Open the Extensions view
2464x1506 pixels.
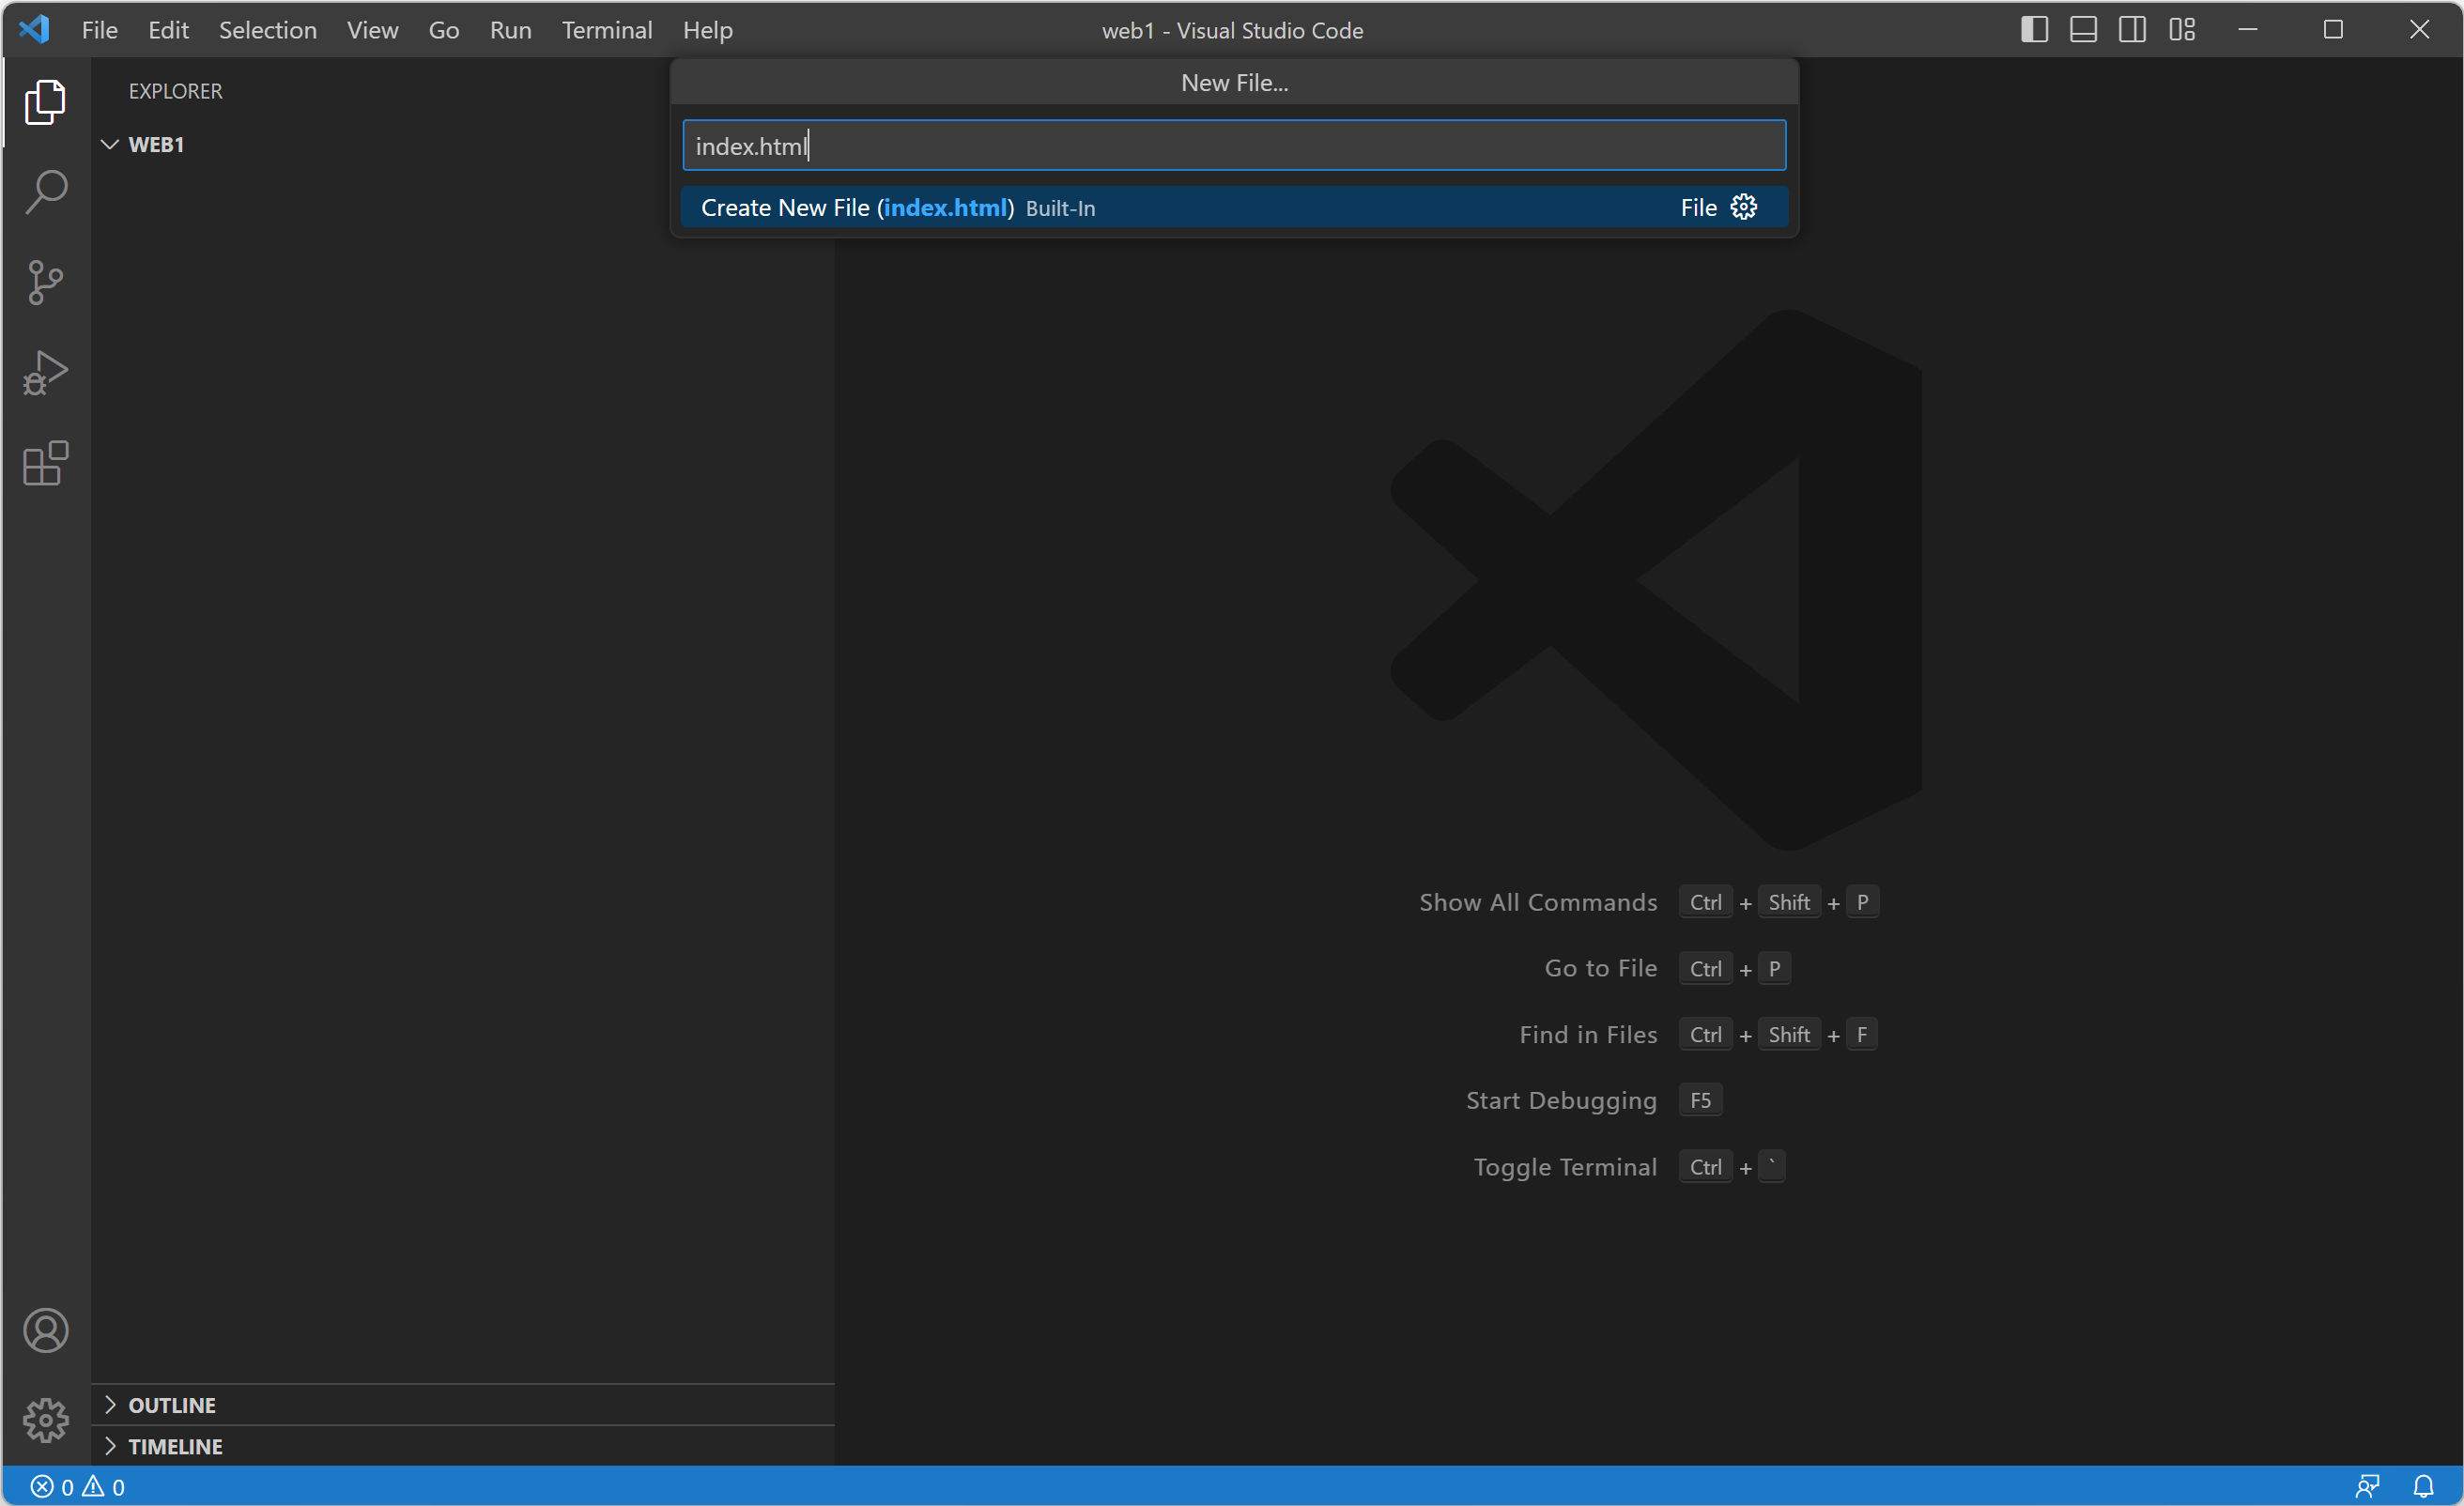(x=46, y=463)
